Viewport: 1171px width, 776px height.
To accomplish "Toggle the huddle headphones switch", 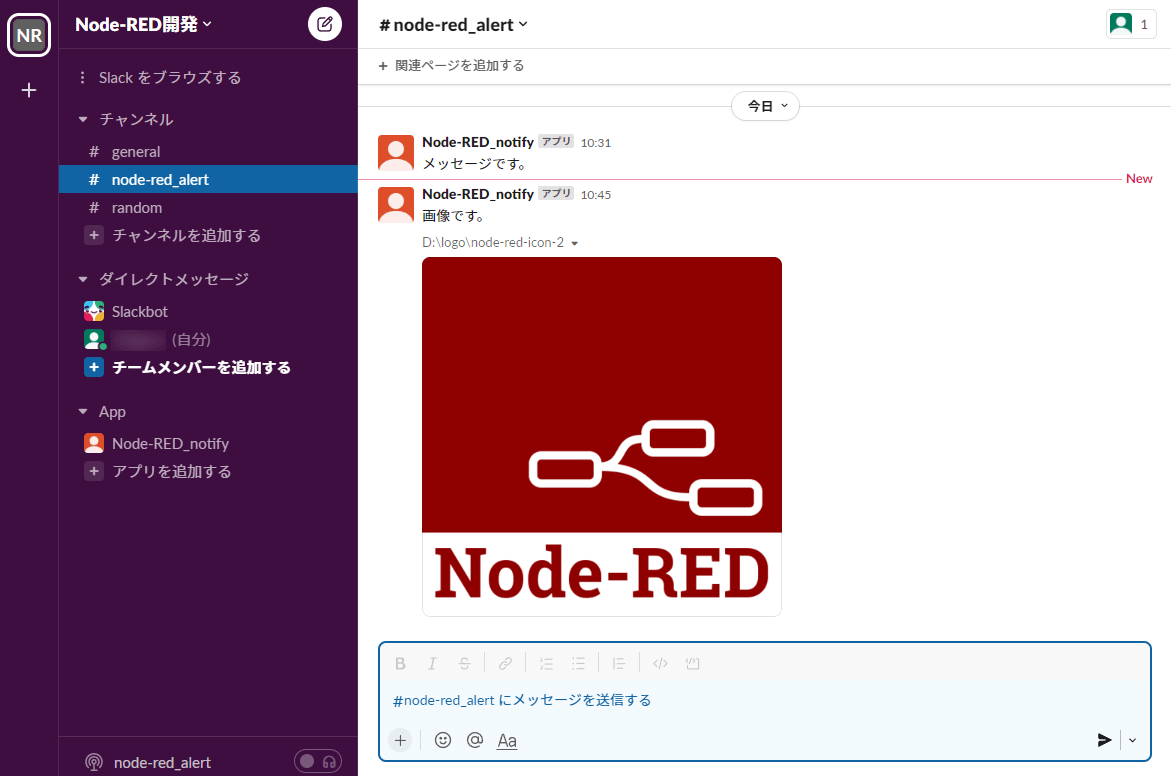I will coord(318,761).
